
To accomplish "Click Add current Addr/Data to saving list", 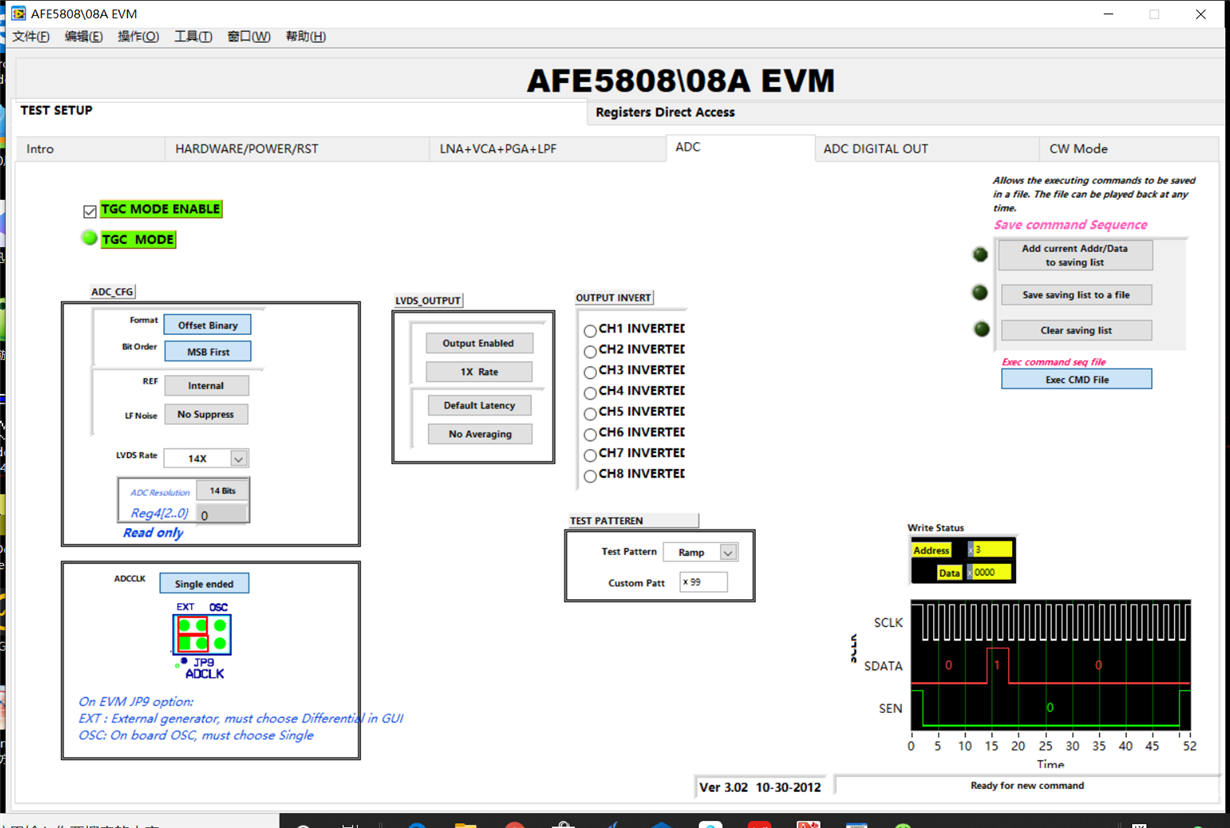I will (1075, 256).
